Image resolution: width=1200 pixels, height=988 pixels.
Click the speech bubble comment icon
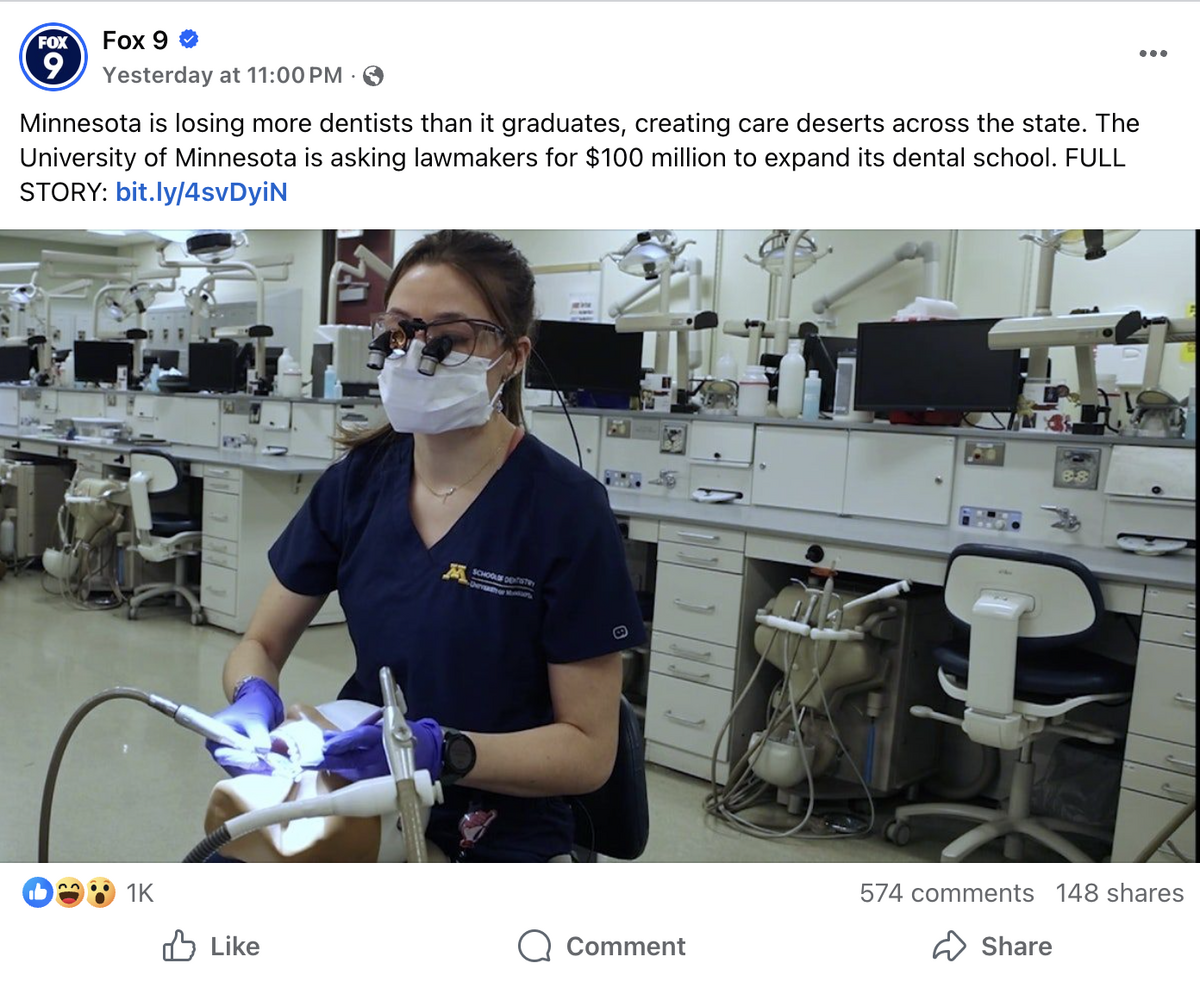pos(535,946)
